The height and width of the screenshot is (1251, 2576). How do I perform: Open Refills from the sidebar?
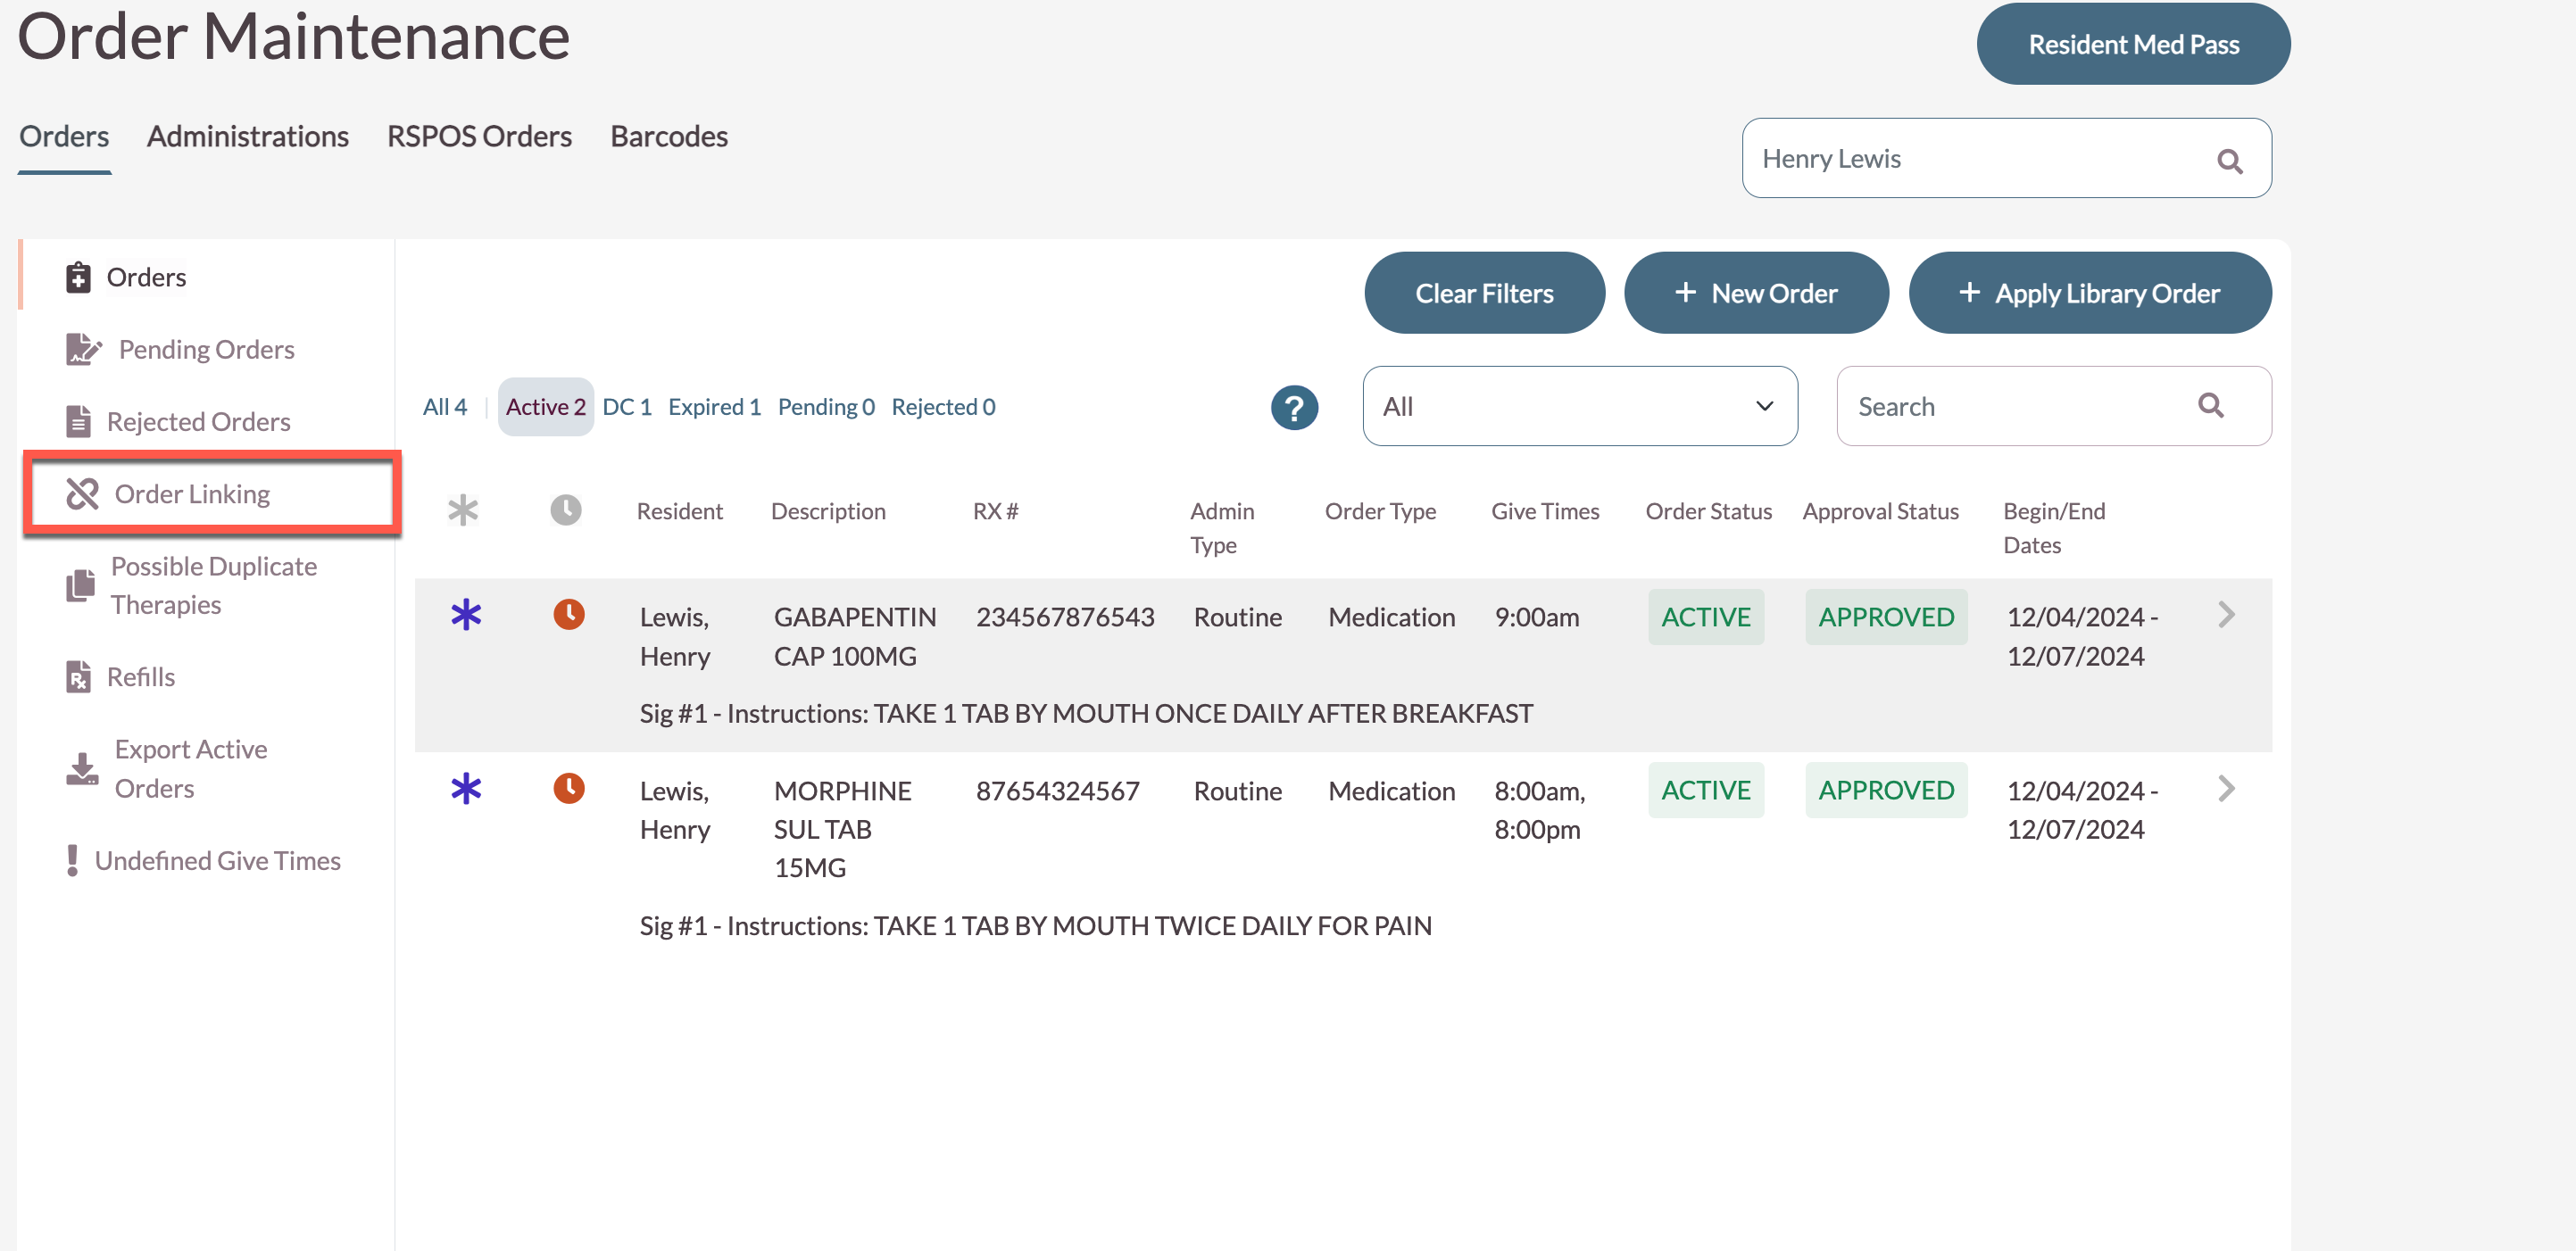pyautogui.click(x=140, y=677)
